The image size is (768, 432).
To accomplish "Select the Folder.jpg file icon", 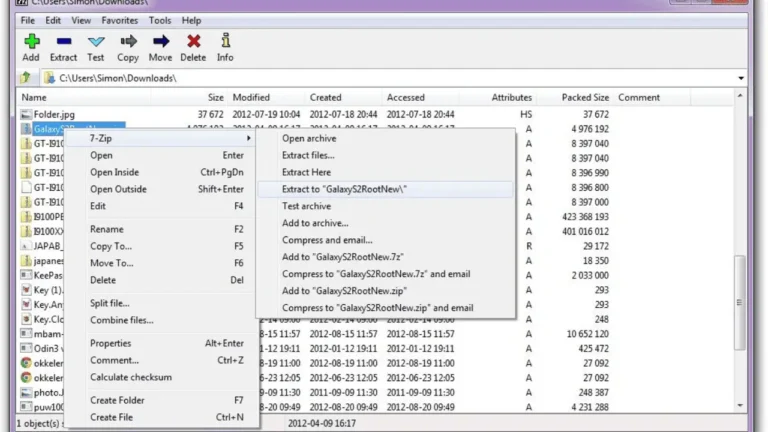I will click(x=26, y=114).
